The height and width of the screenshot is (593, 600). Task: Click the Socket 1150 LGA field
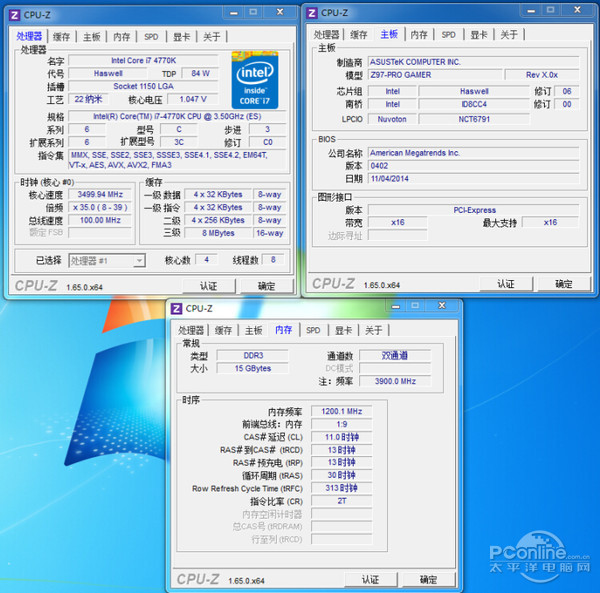coord(143,86)
